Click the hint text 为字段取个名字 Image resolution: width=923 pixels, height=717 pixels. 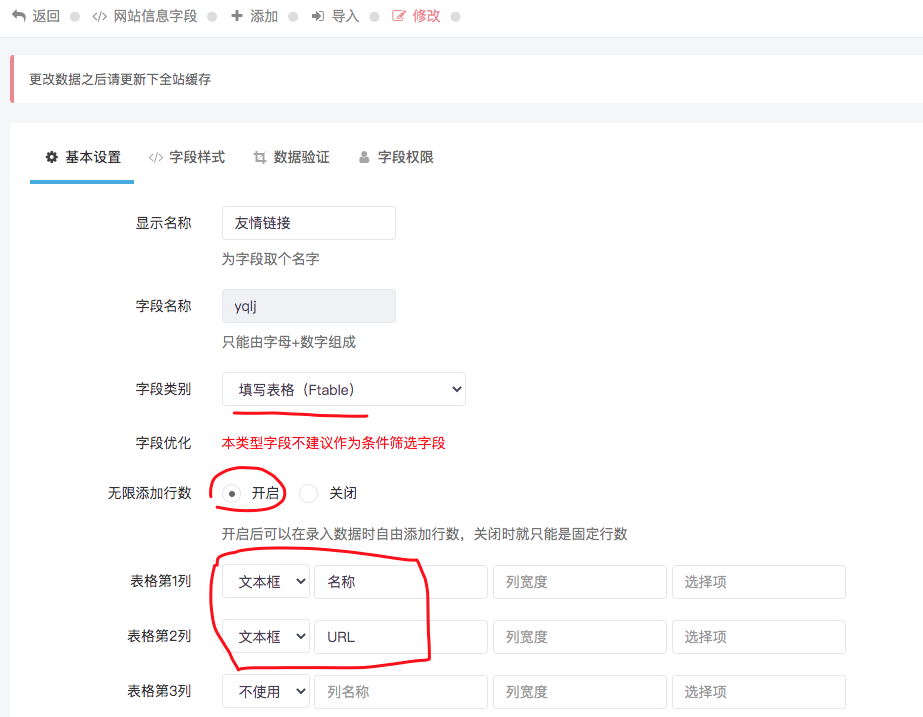(271, 259)
